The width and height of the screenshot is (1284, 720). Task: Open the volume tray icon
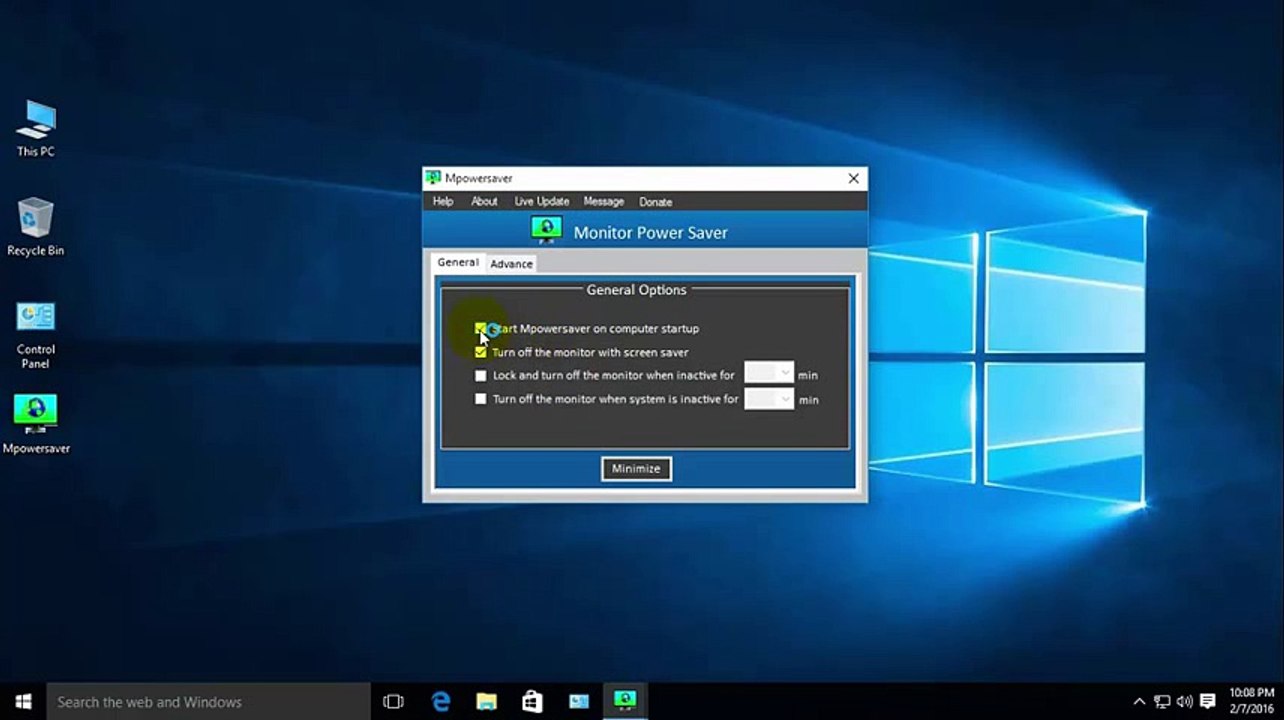[x=1184, y=702]
